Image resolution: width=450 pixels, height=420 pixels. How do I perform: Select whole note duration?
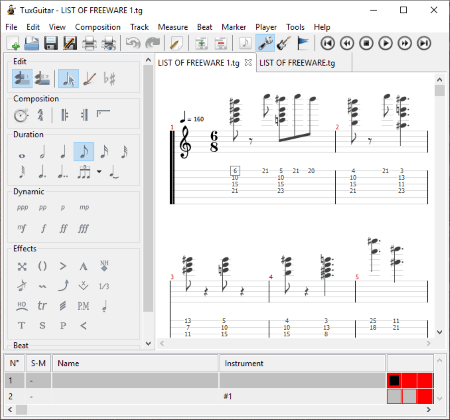point(22,155)
